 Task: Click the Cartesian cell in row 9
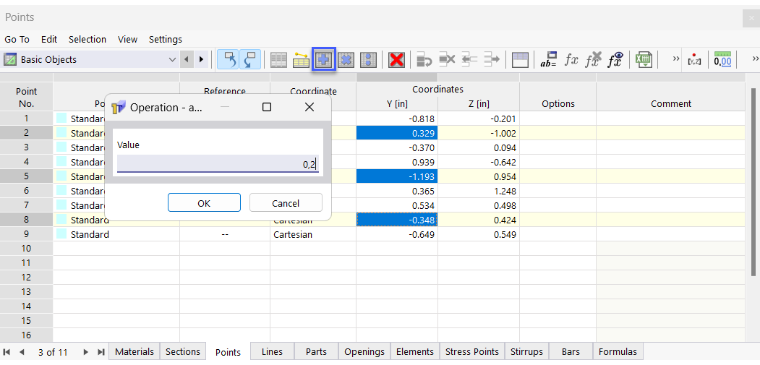click(x=314, y=235)
